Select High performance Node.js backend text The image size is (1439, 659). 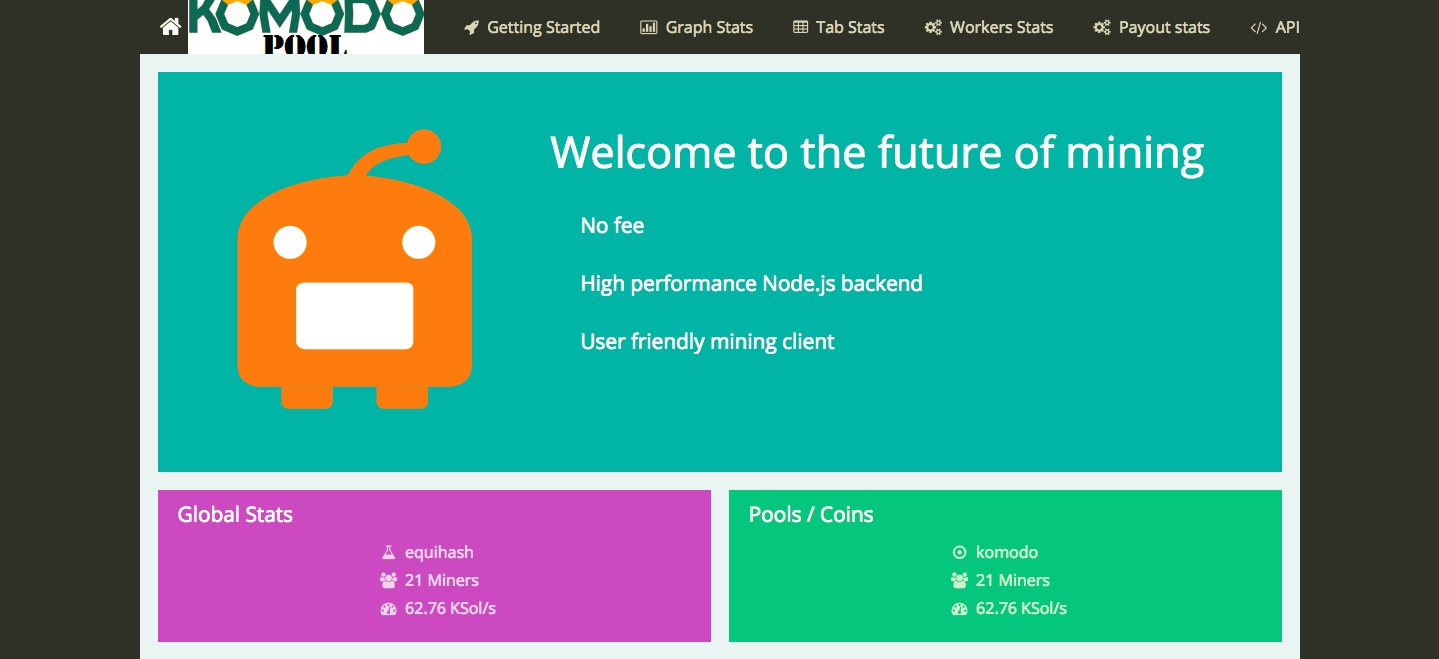[x=751, y=284]
